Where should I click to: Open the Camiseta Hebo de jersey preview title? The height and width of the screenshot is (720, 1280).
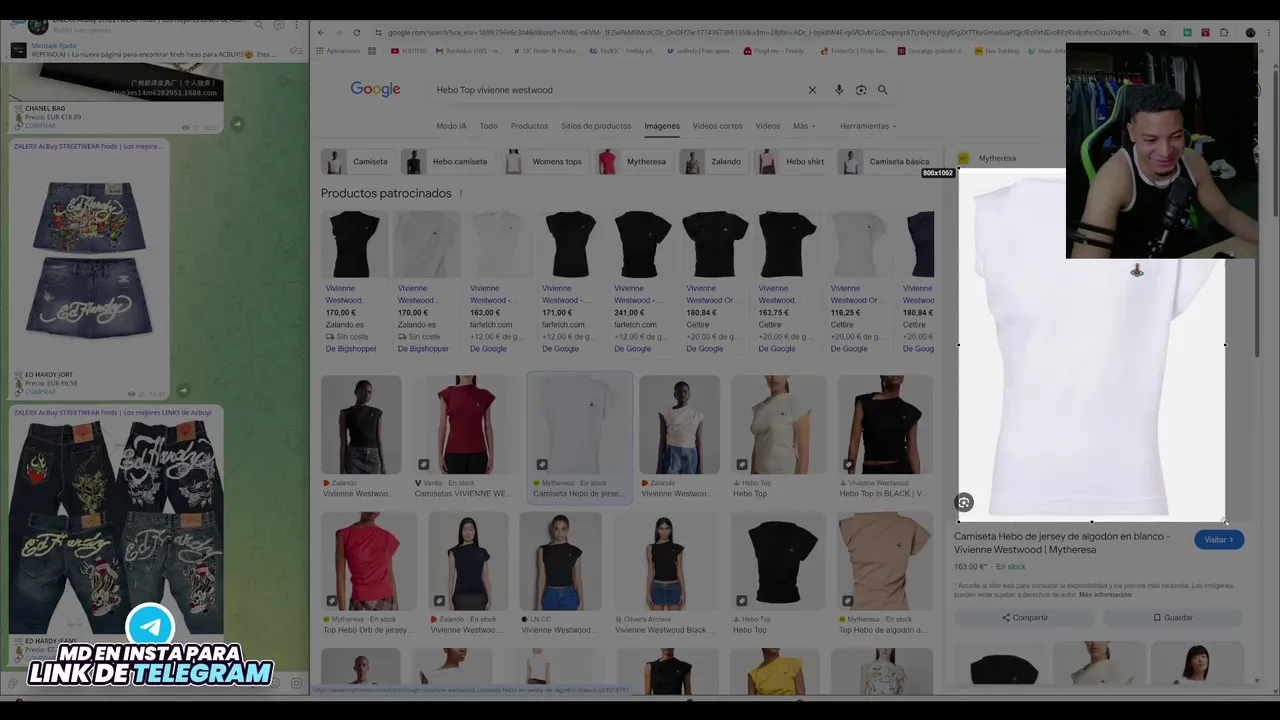(1061, 543)
